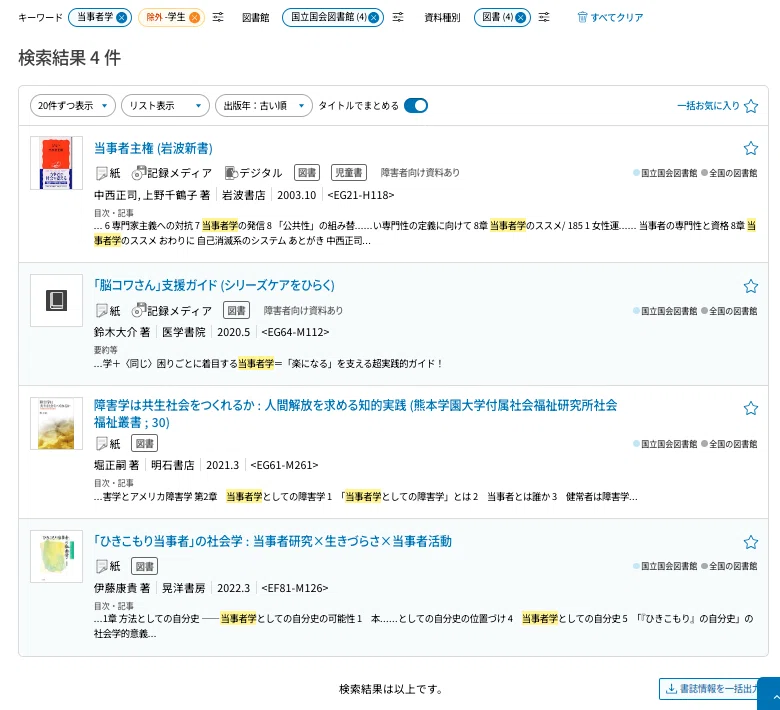Viewport: 780px width, 710px height.
Task: Click 全国の図書館 indicator on 当事者主権 row
Action: [x=729, y=173]
